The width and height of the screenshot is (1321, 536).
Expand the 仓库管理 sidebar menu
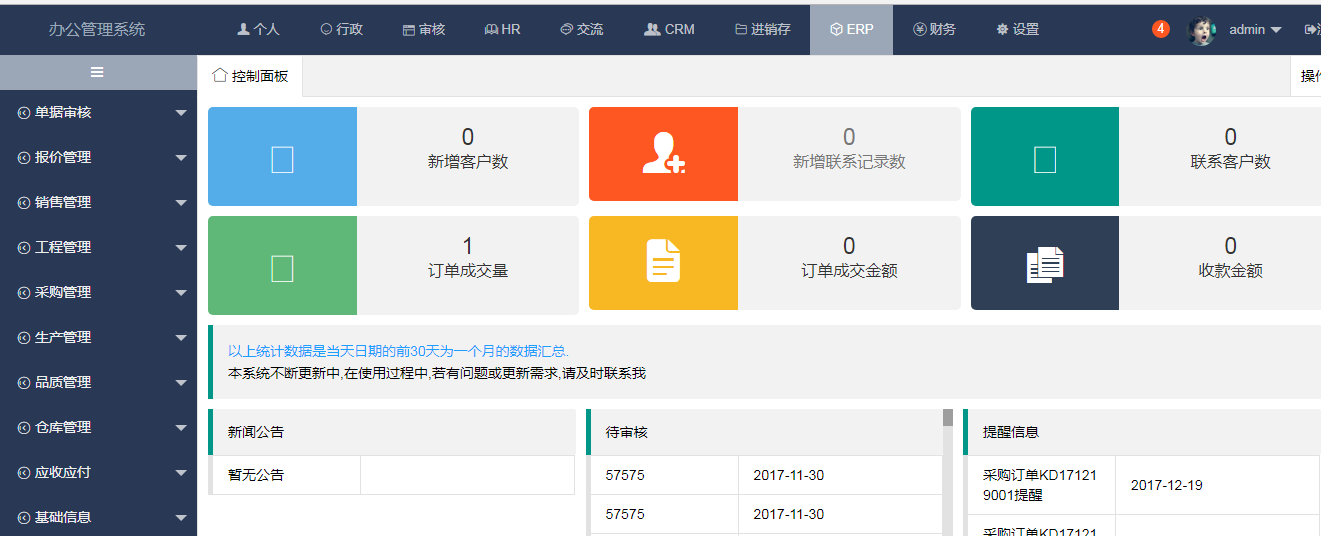[x=98, y=427]
